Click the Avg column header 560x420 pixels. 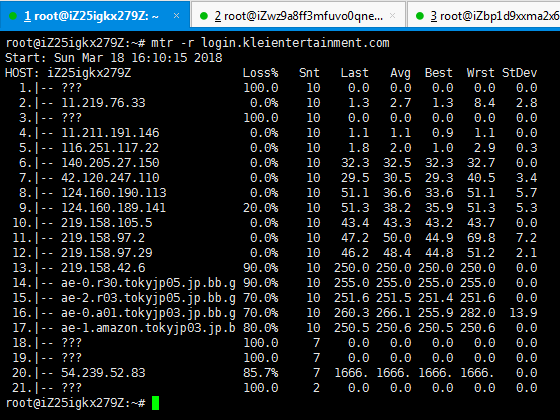[400, 72]
